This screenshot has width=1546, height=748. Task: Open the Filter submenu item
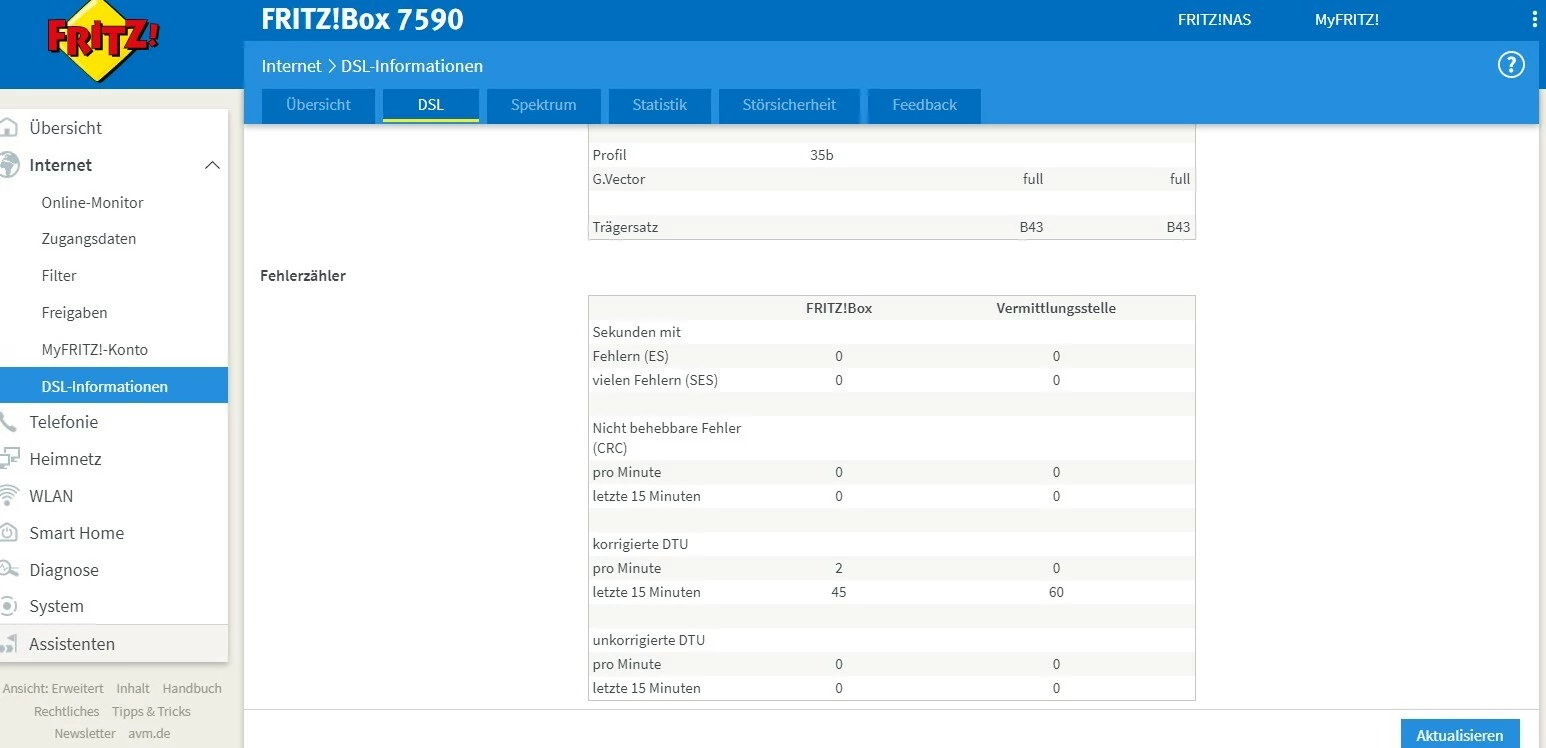pos(59,276)
